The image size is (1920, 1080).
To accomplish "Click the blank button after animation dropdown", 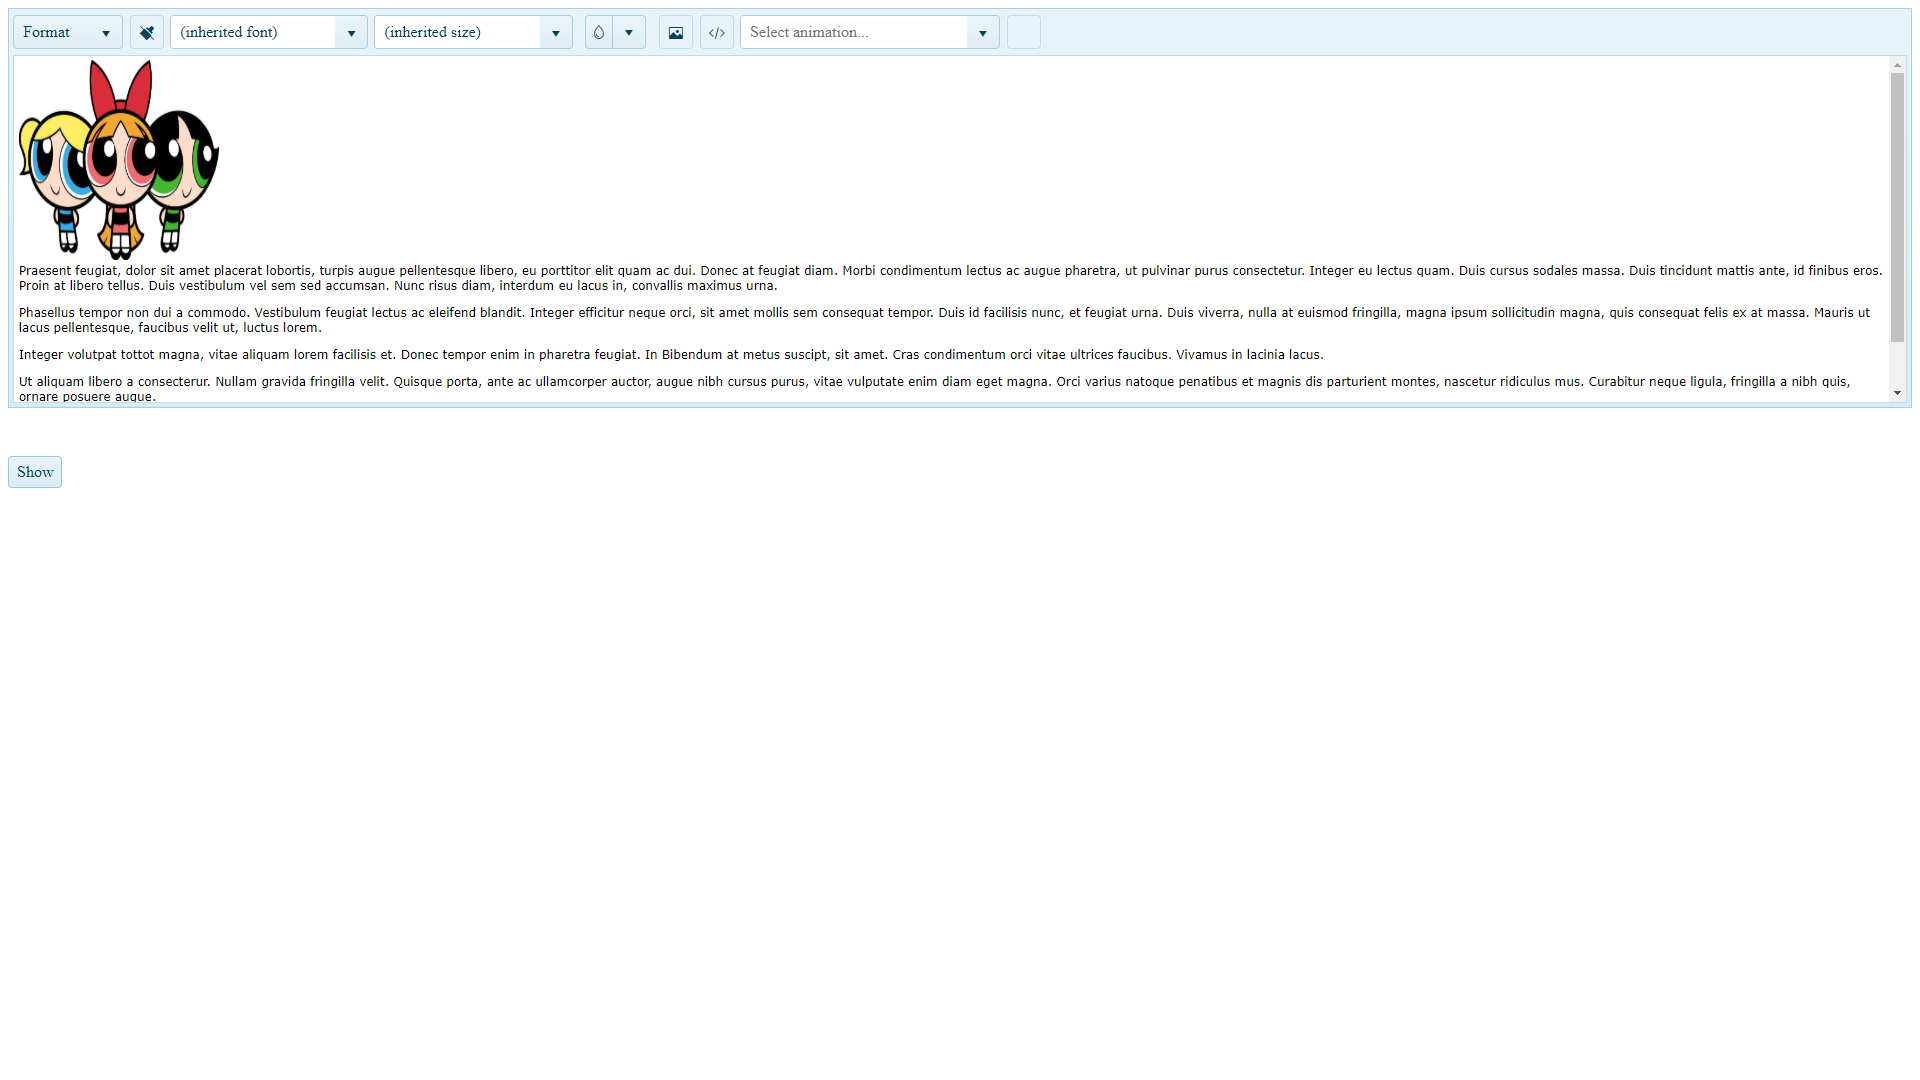I will click(1023, 32).
